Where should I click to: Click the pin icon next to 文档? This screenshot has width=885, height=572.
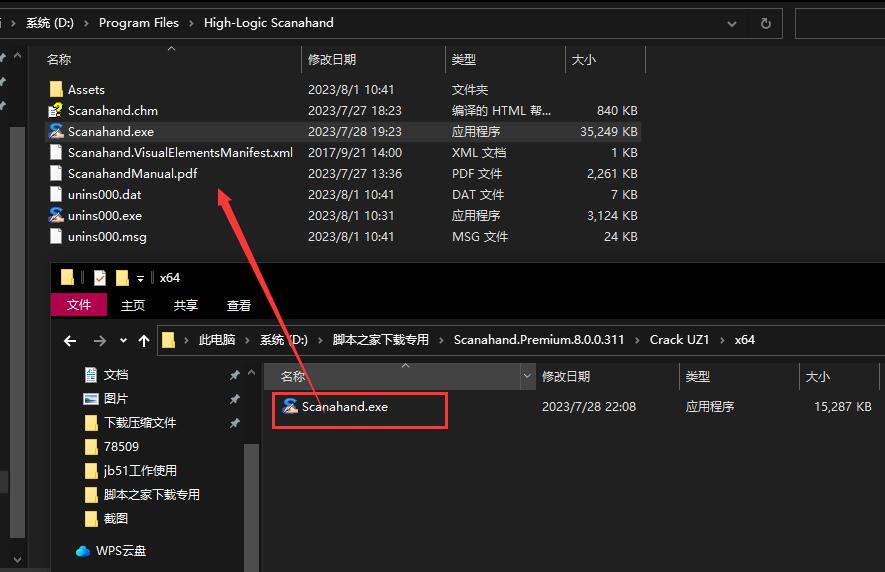pyautogui.click(x=235, y=375)
